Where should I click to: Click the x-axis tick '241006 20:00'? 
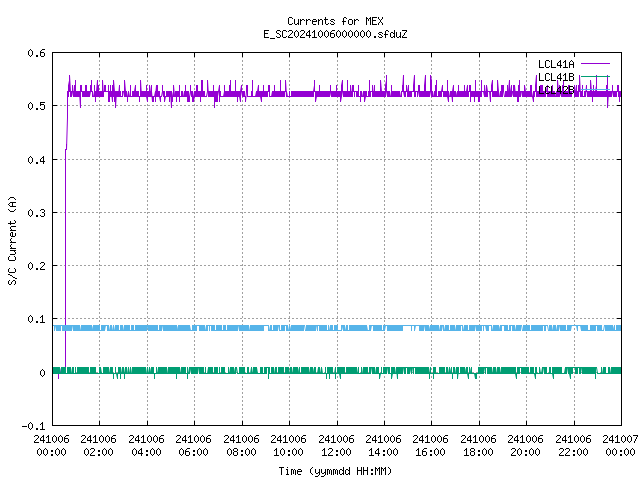[526, 446]
